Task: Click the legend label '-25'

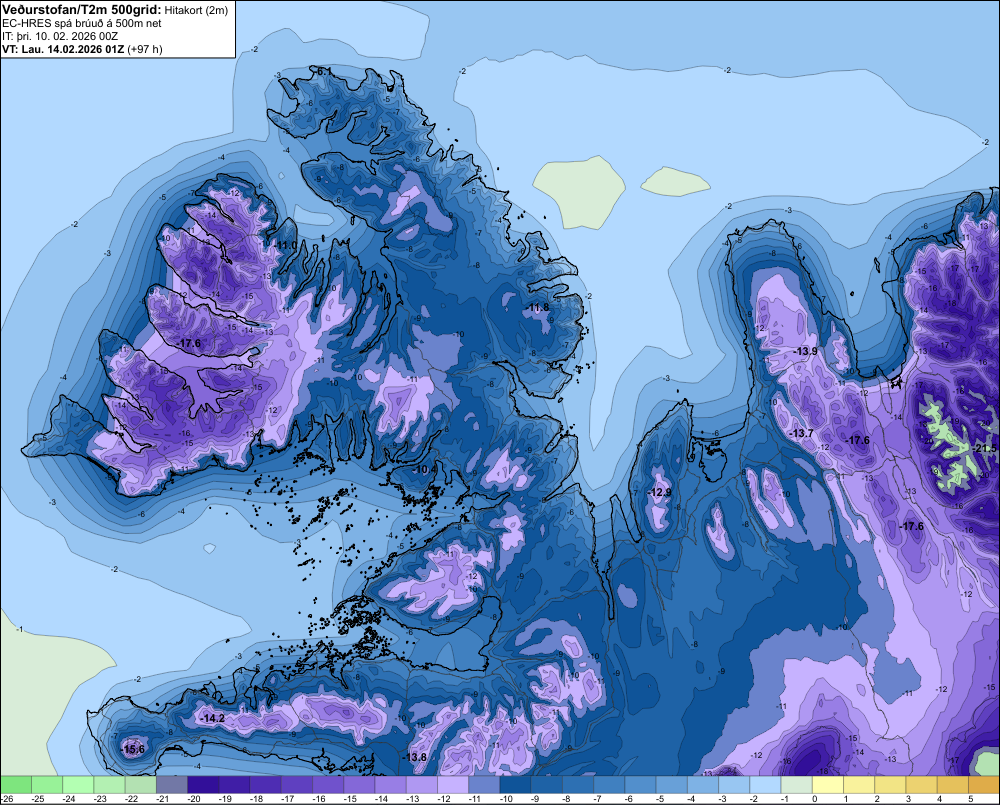Action: [x=38, y=799]
